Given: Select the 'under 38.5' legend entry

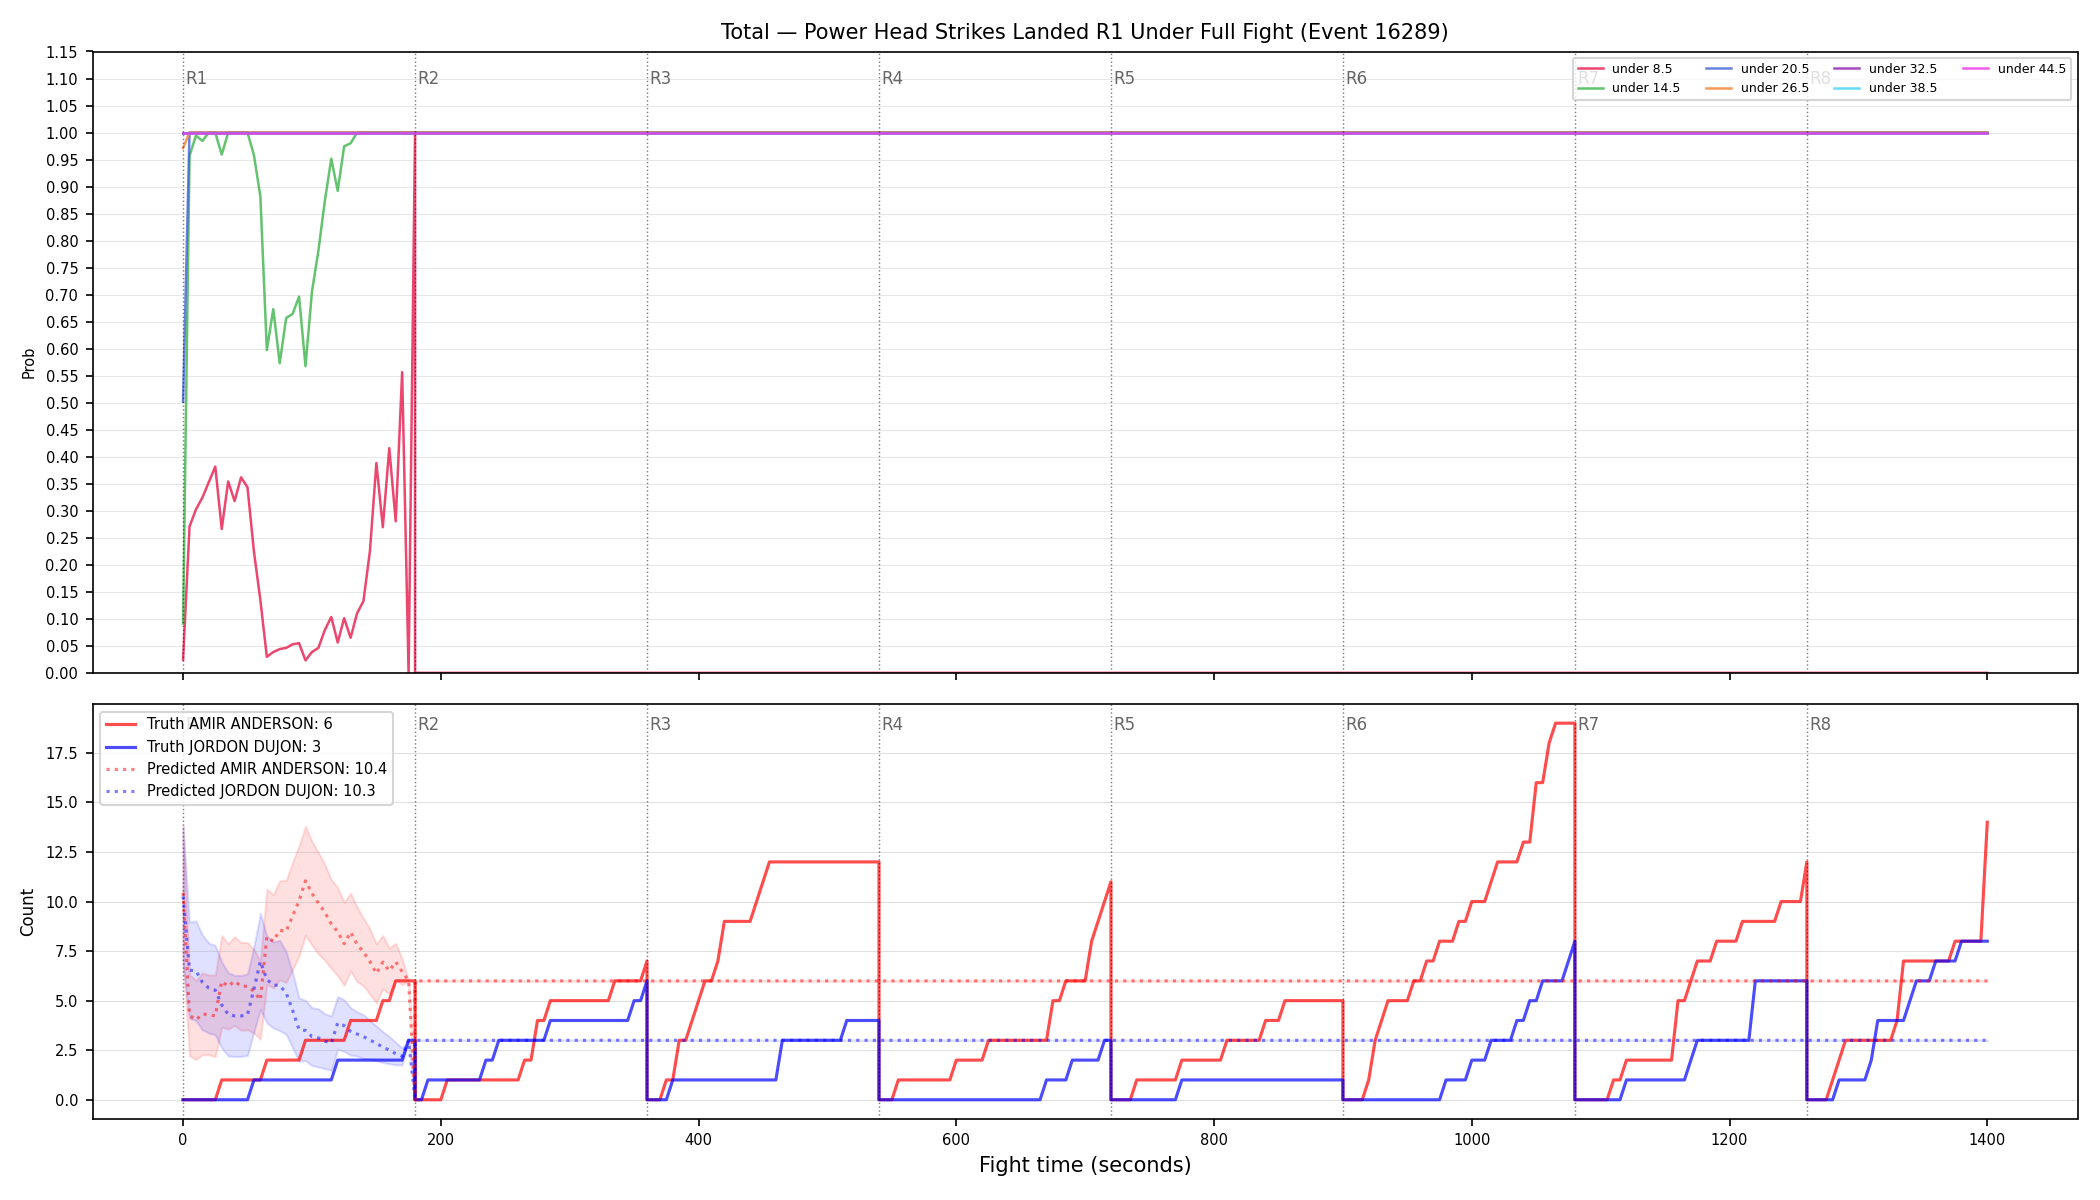Looking at the screenshot, I should coord(1886,88).
